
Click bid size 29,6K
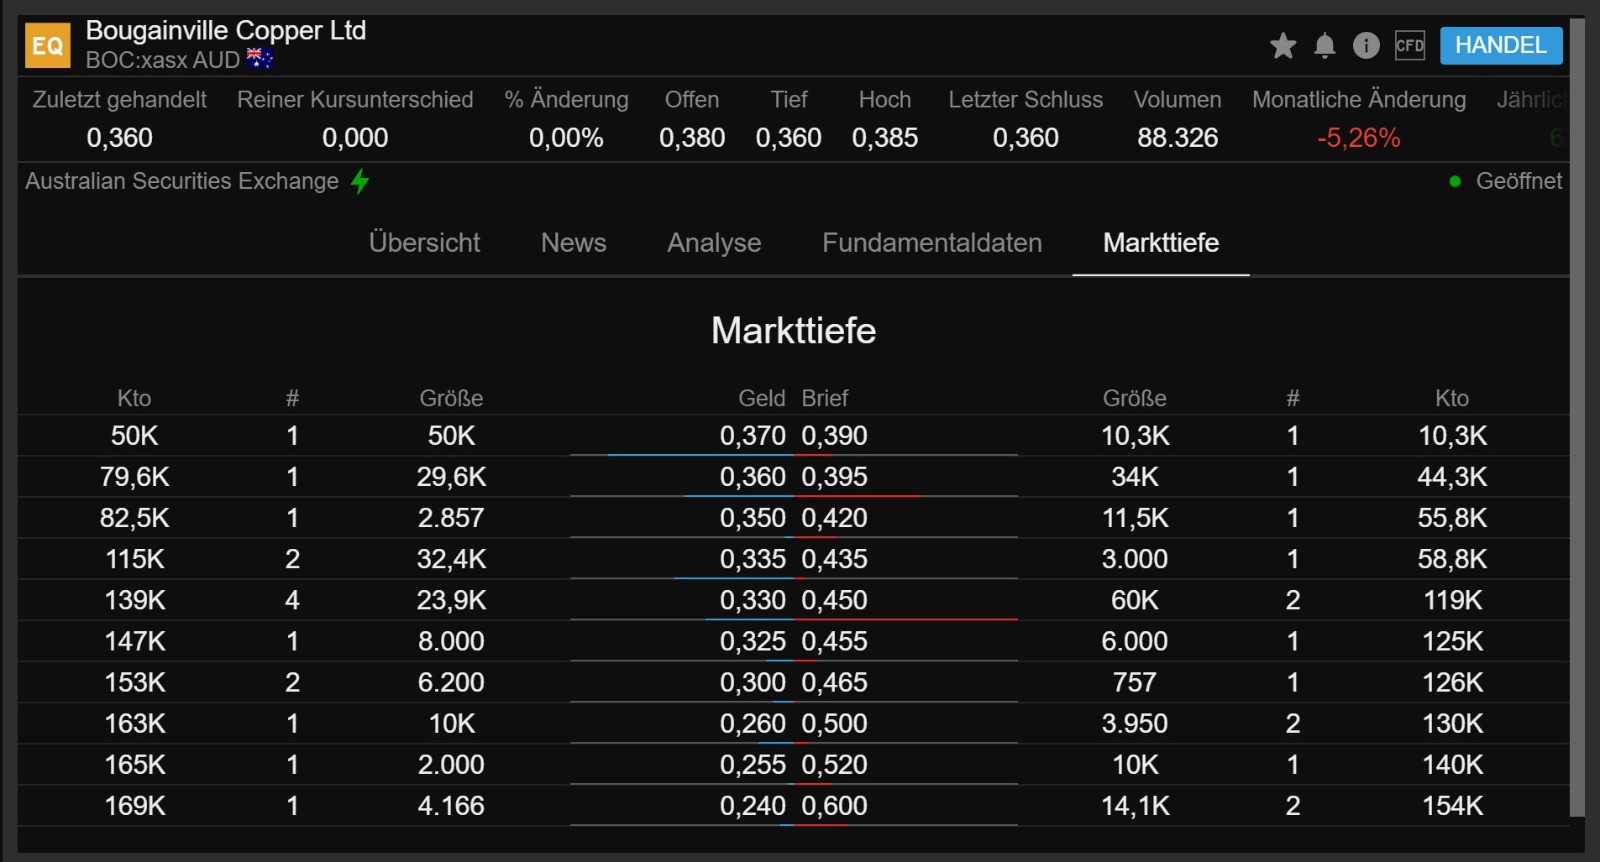(451, 477)
